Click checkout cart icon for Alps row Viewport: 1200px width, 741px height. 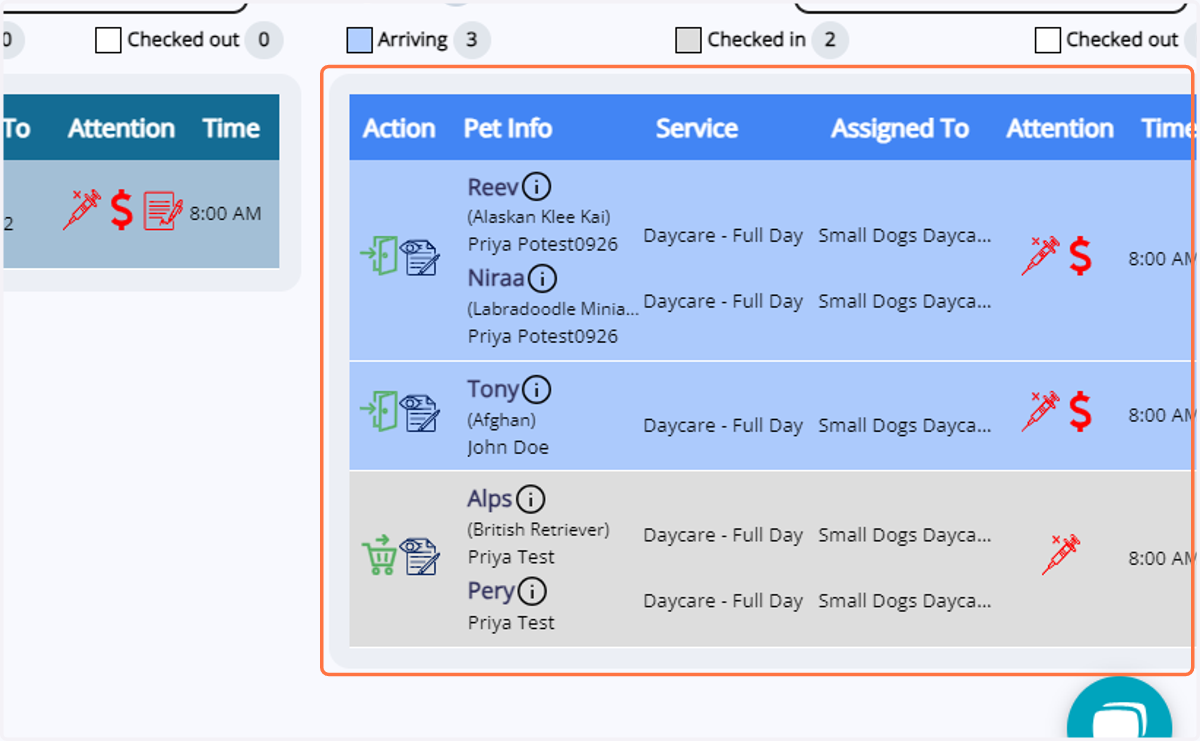coord(379,555)
